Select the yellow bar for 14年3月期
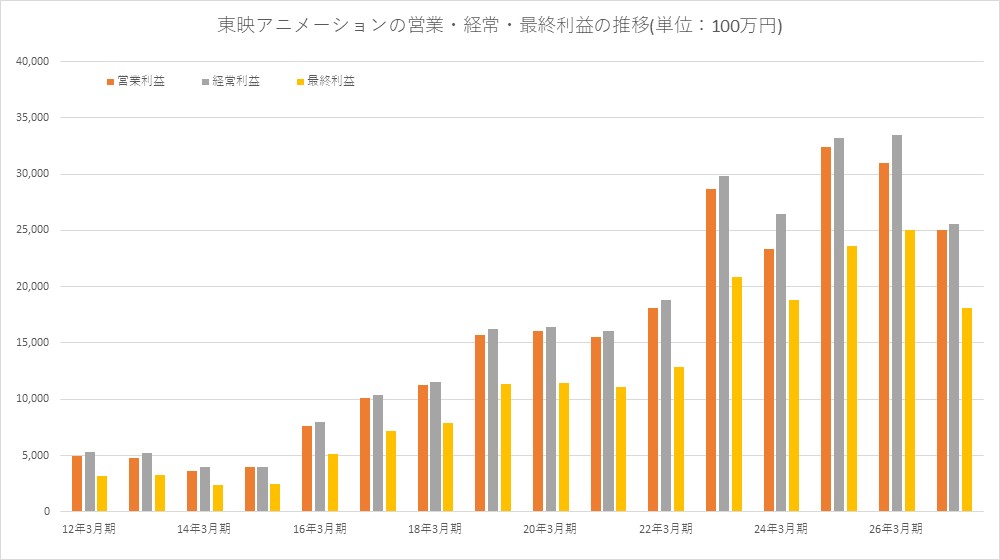 pos(217,498)
